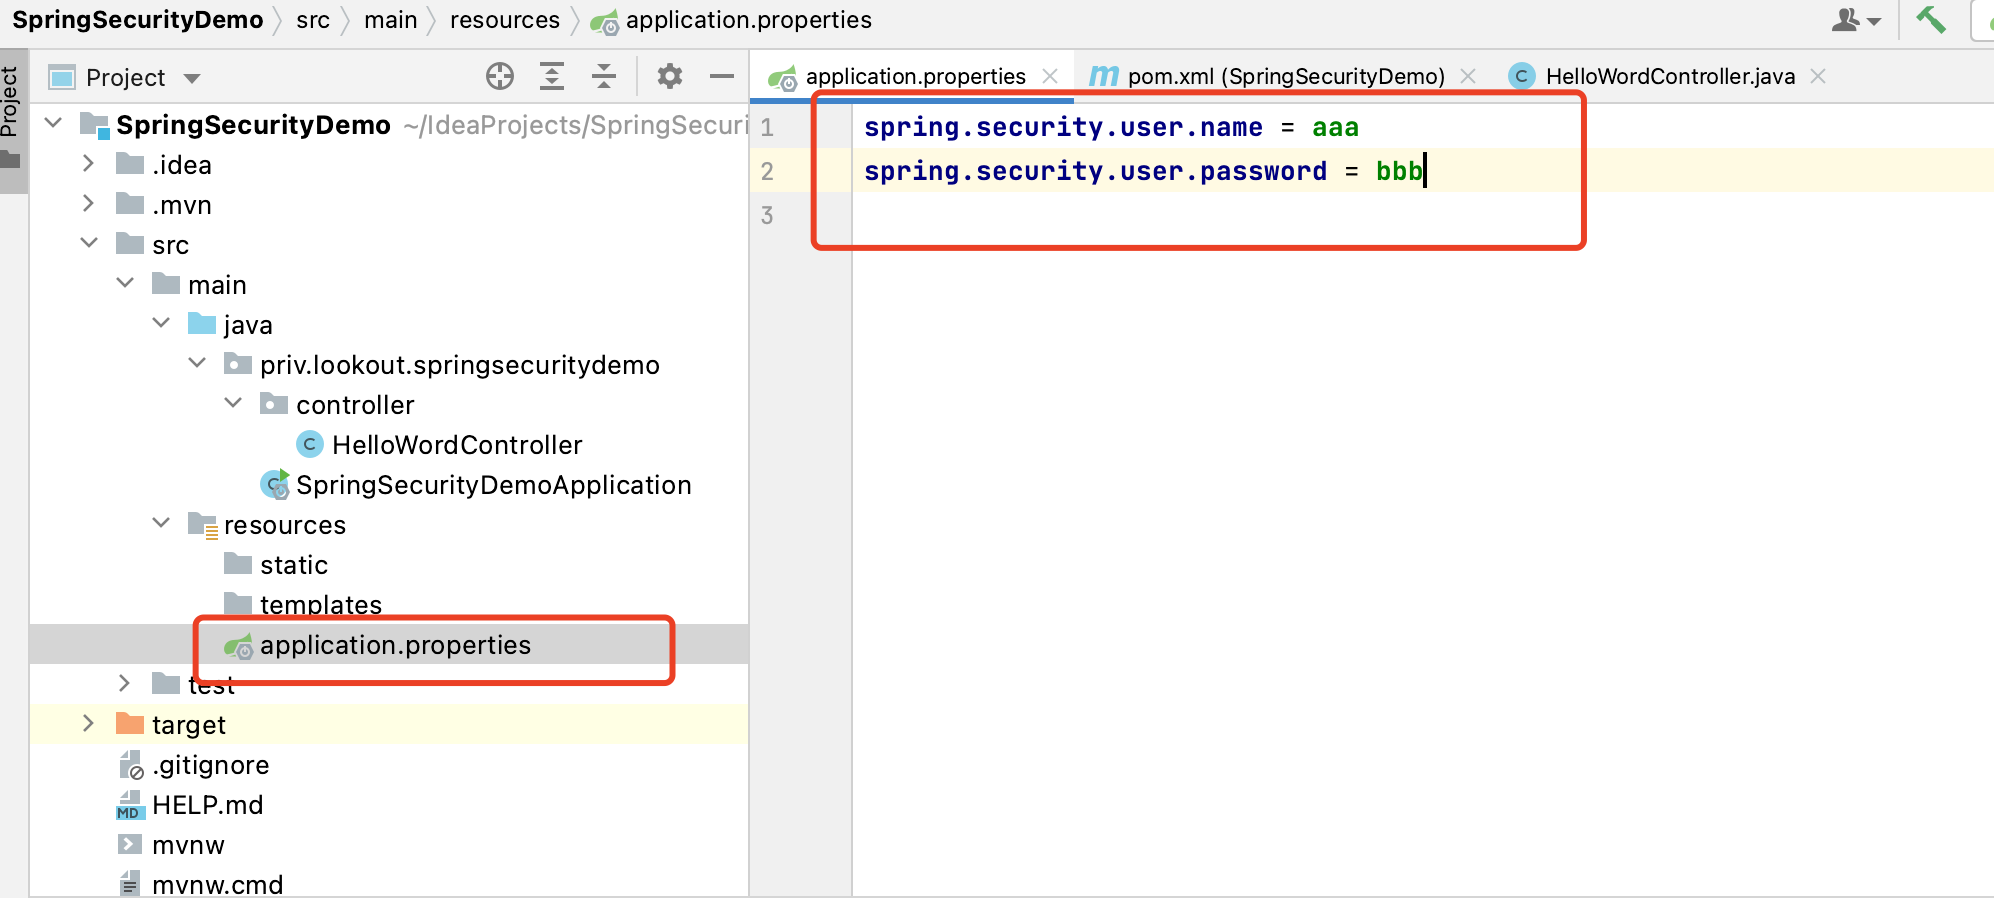
Task: Click the SpringSecurityDemoApplication run icon
Action: (x=275, y=484)
